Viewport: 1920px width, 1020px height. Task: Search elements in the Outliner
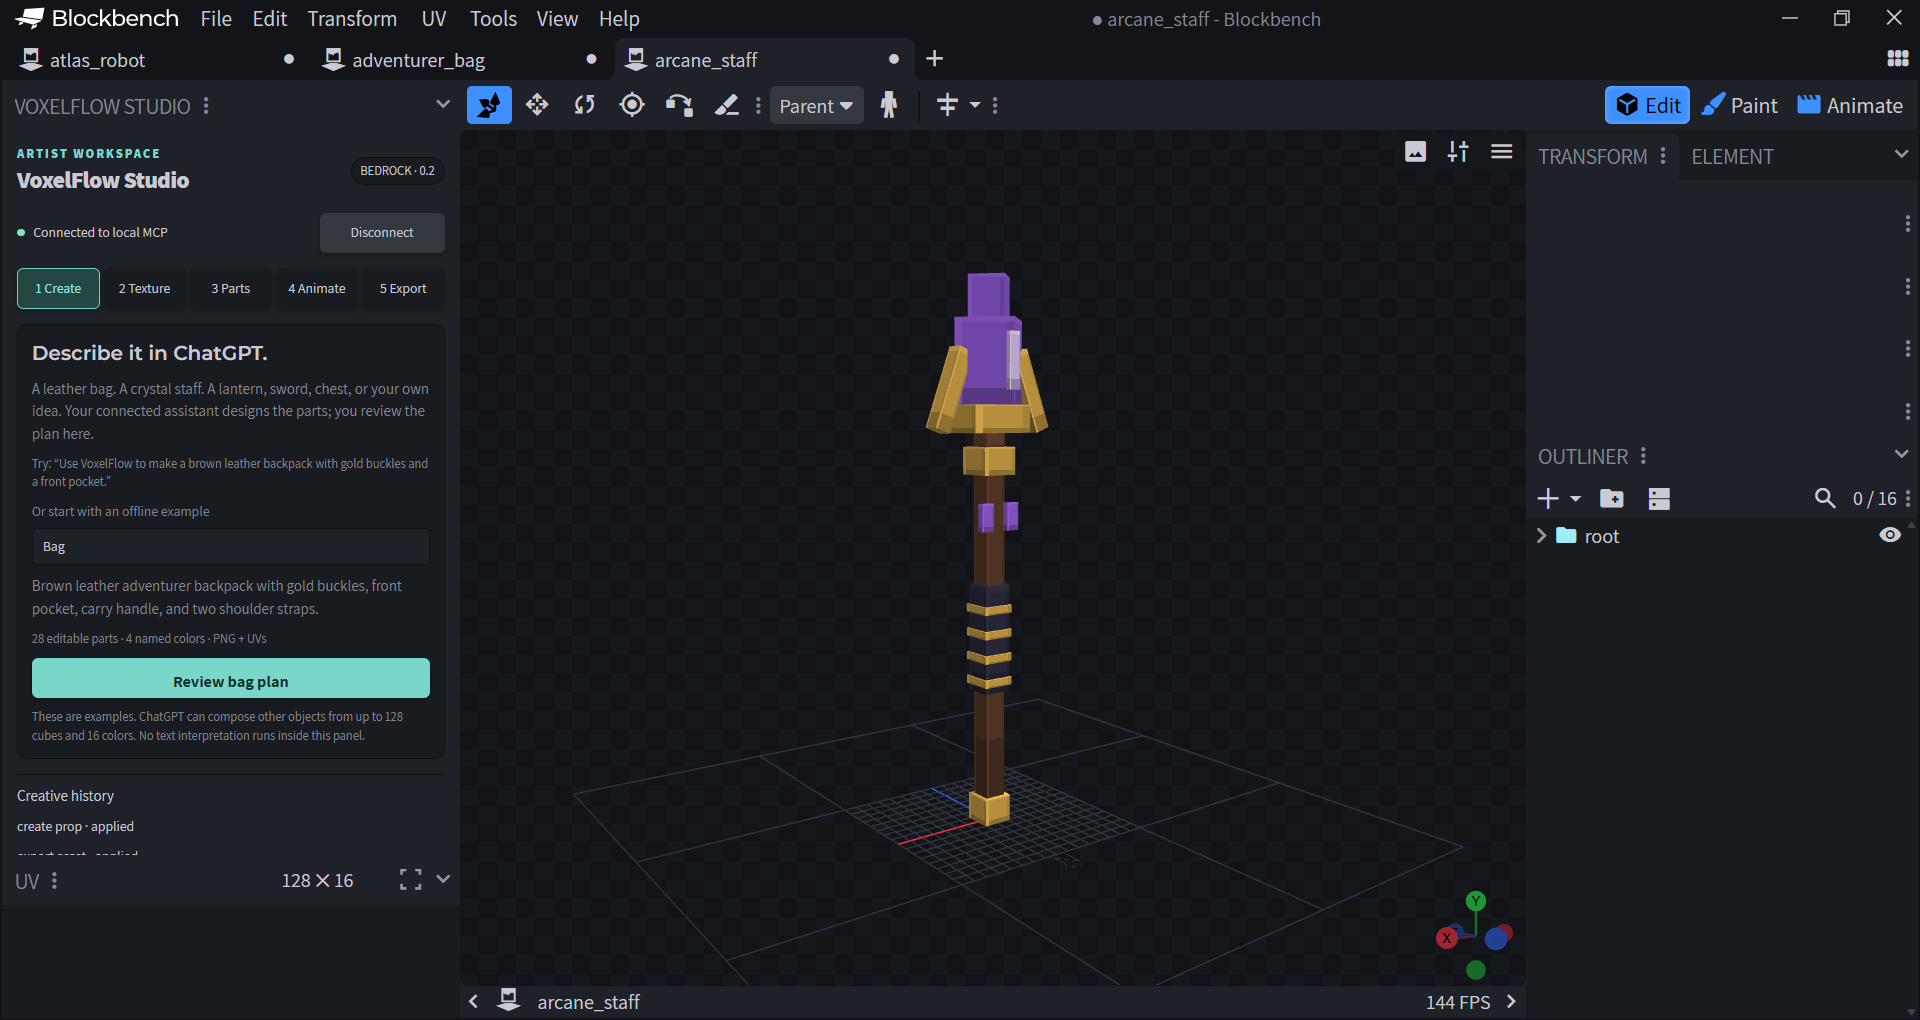point(1825,499)
